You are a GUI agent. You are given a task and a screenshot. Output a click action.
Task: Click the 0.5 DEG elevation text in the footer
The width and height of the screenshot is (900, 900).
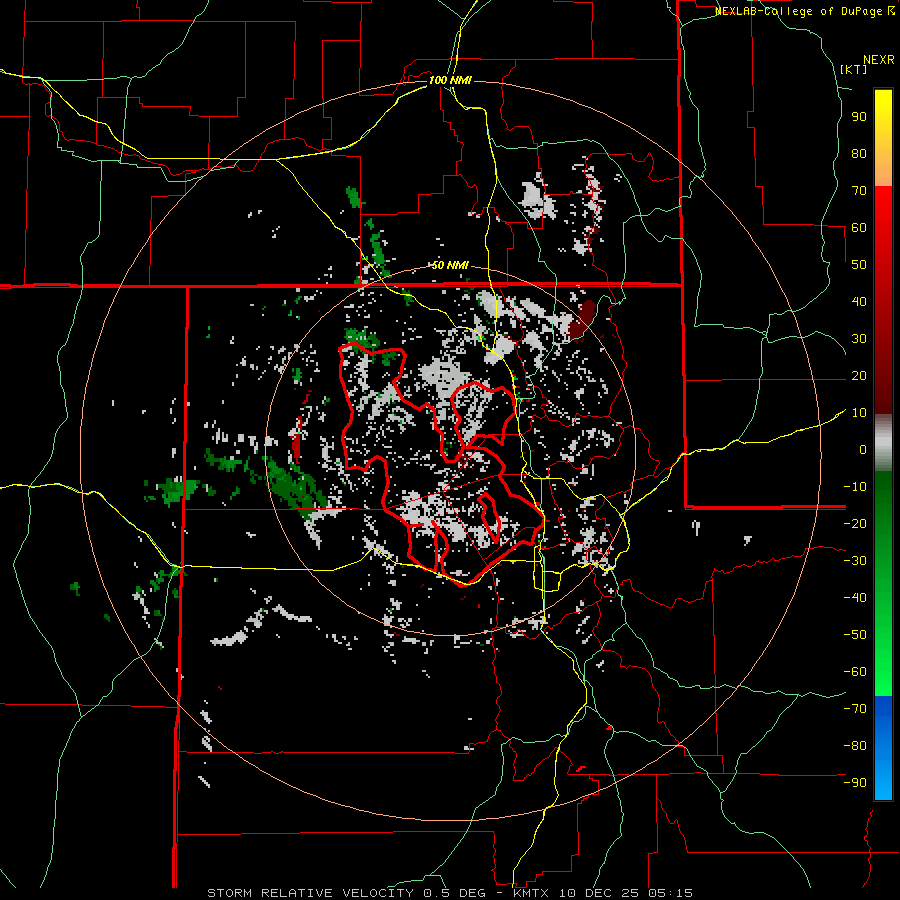point(454,893)
